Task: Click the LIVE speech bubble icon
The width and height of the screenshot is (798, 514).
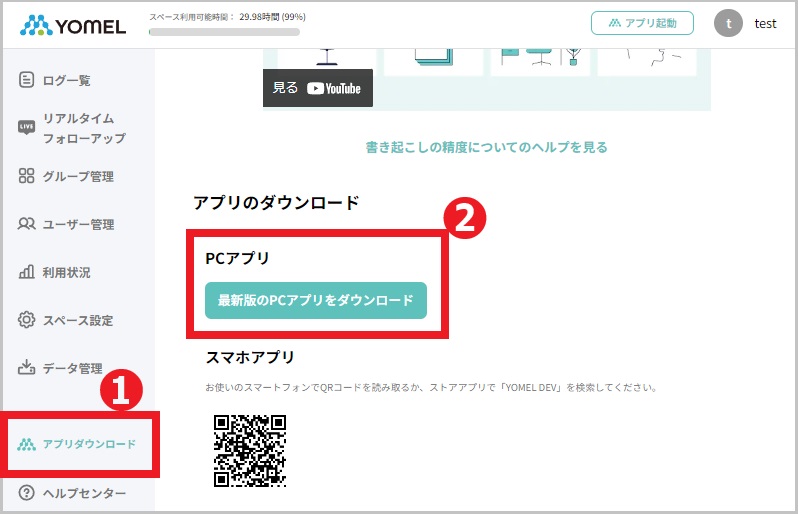Action: [26, 127]
